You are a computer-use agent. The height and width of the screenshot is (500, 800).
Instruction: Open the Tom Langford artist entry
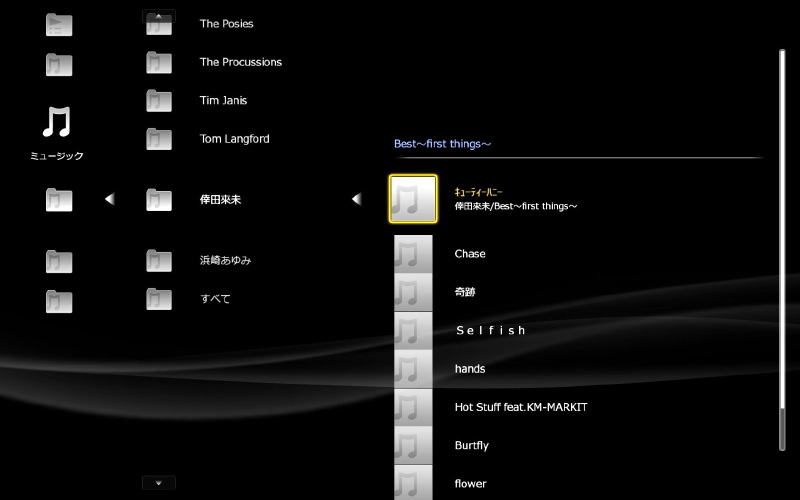(234, 139)
